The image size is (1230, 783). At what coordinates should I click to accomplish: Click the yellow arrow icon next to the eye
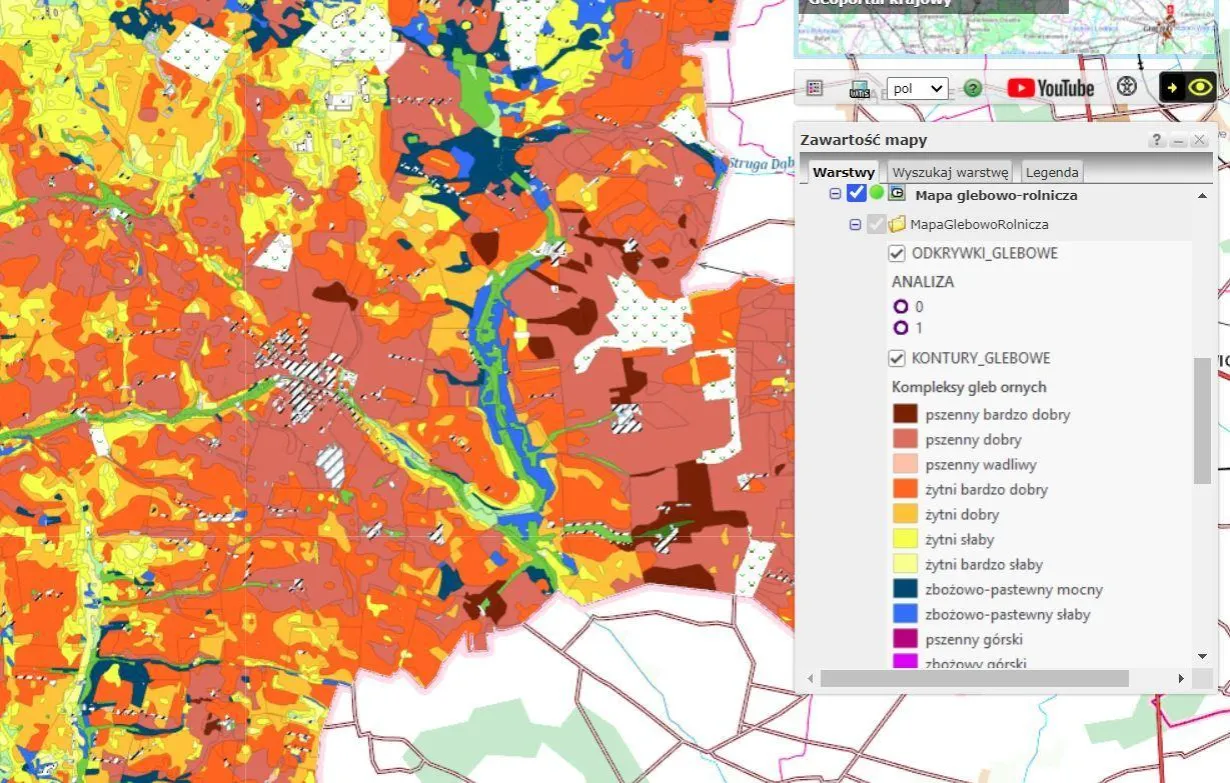pyautogui.click(x=1171, y=87)
